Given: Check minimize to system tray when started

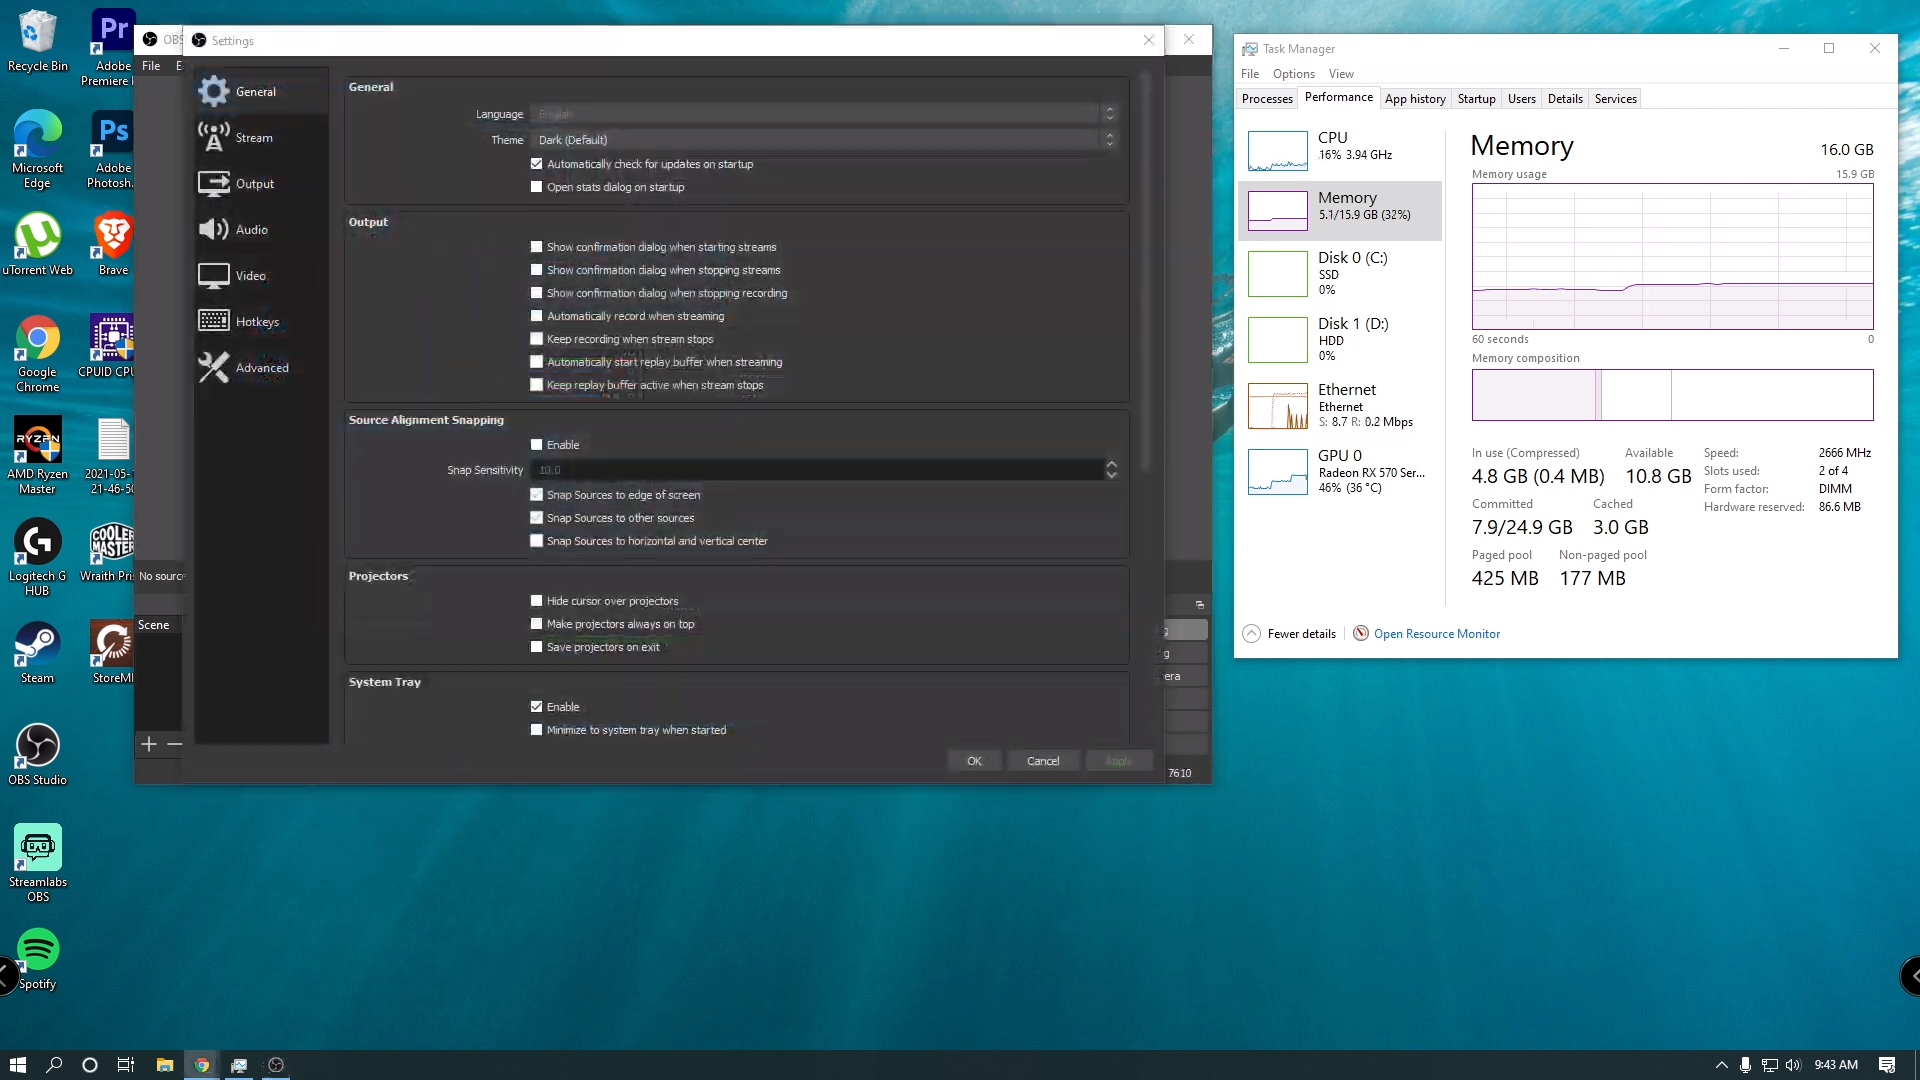Looking at the screenshot, I should point(536,730).
